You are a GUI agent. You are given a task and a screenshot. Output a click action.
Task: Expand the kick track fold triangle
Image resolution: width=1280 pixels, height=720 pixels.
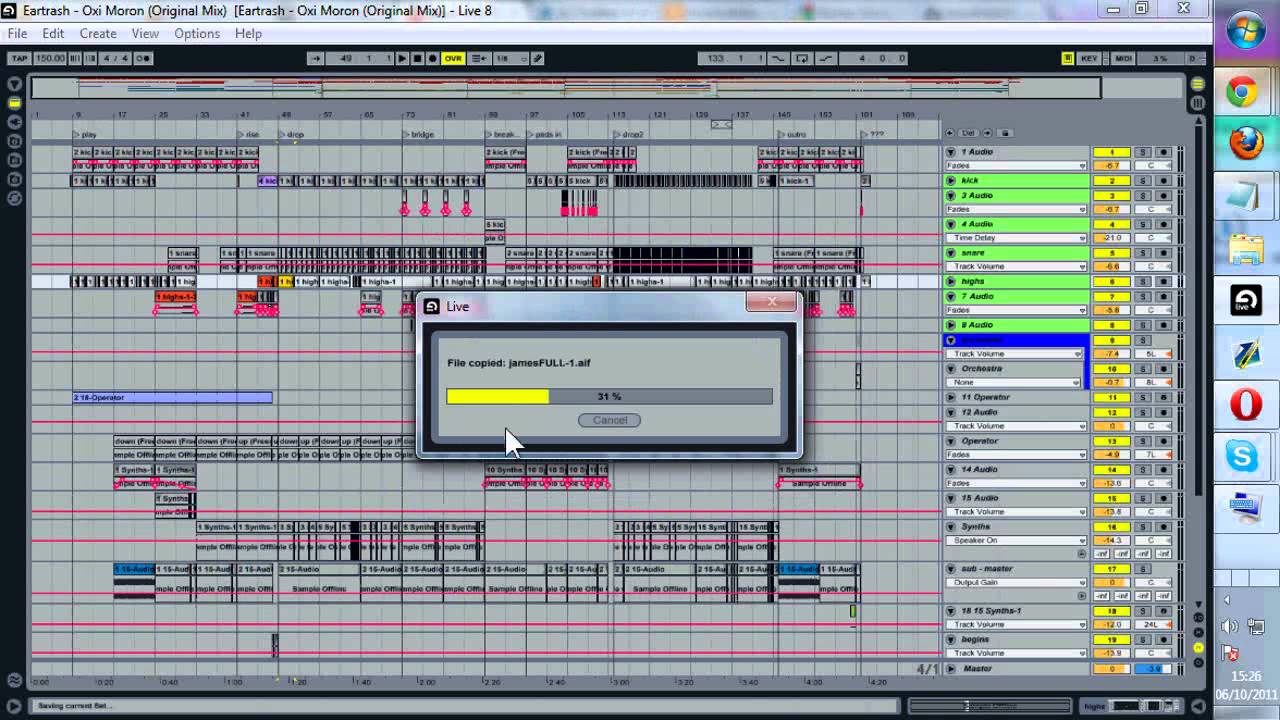coord(951,181)
